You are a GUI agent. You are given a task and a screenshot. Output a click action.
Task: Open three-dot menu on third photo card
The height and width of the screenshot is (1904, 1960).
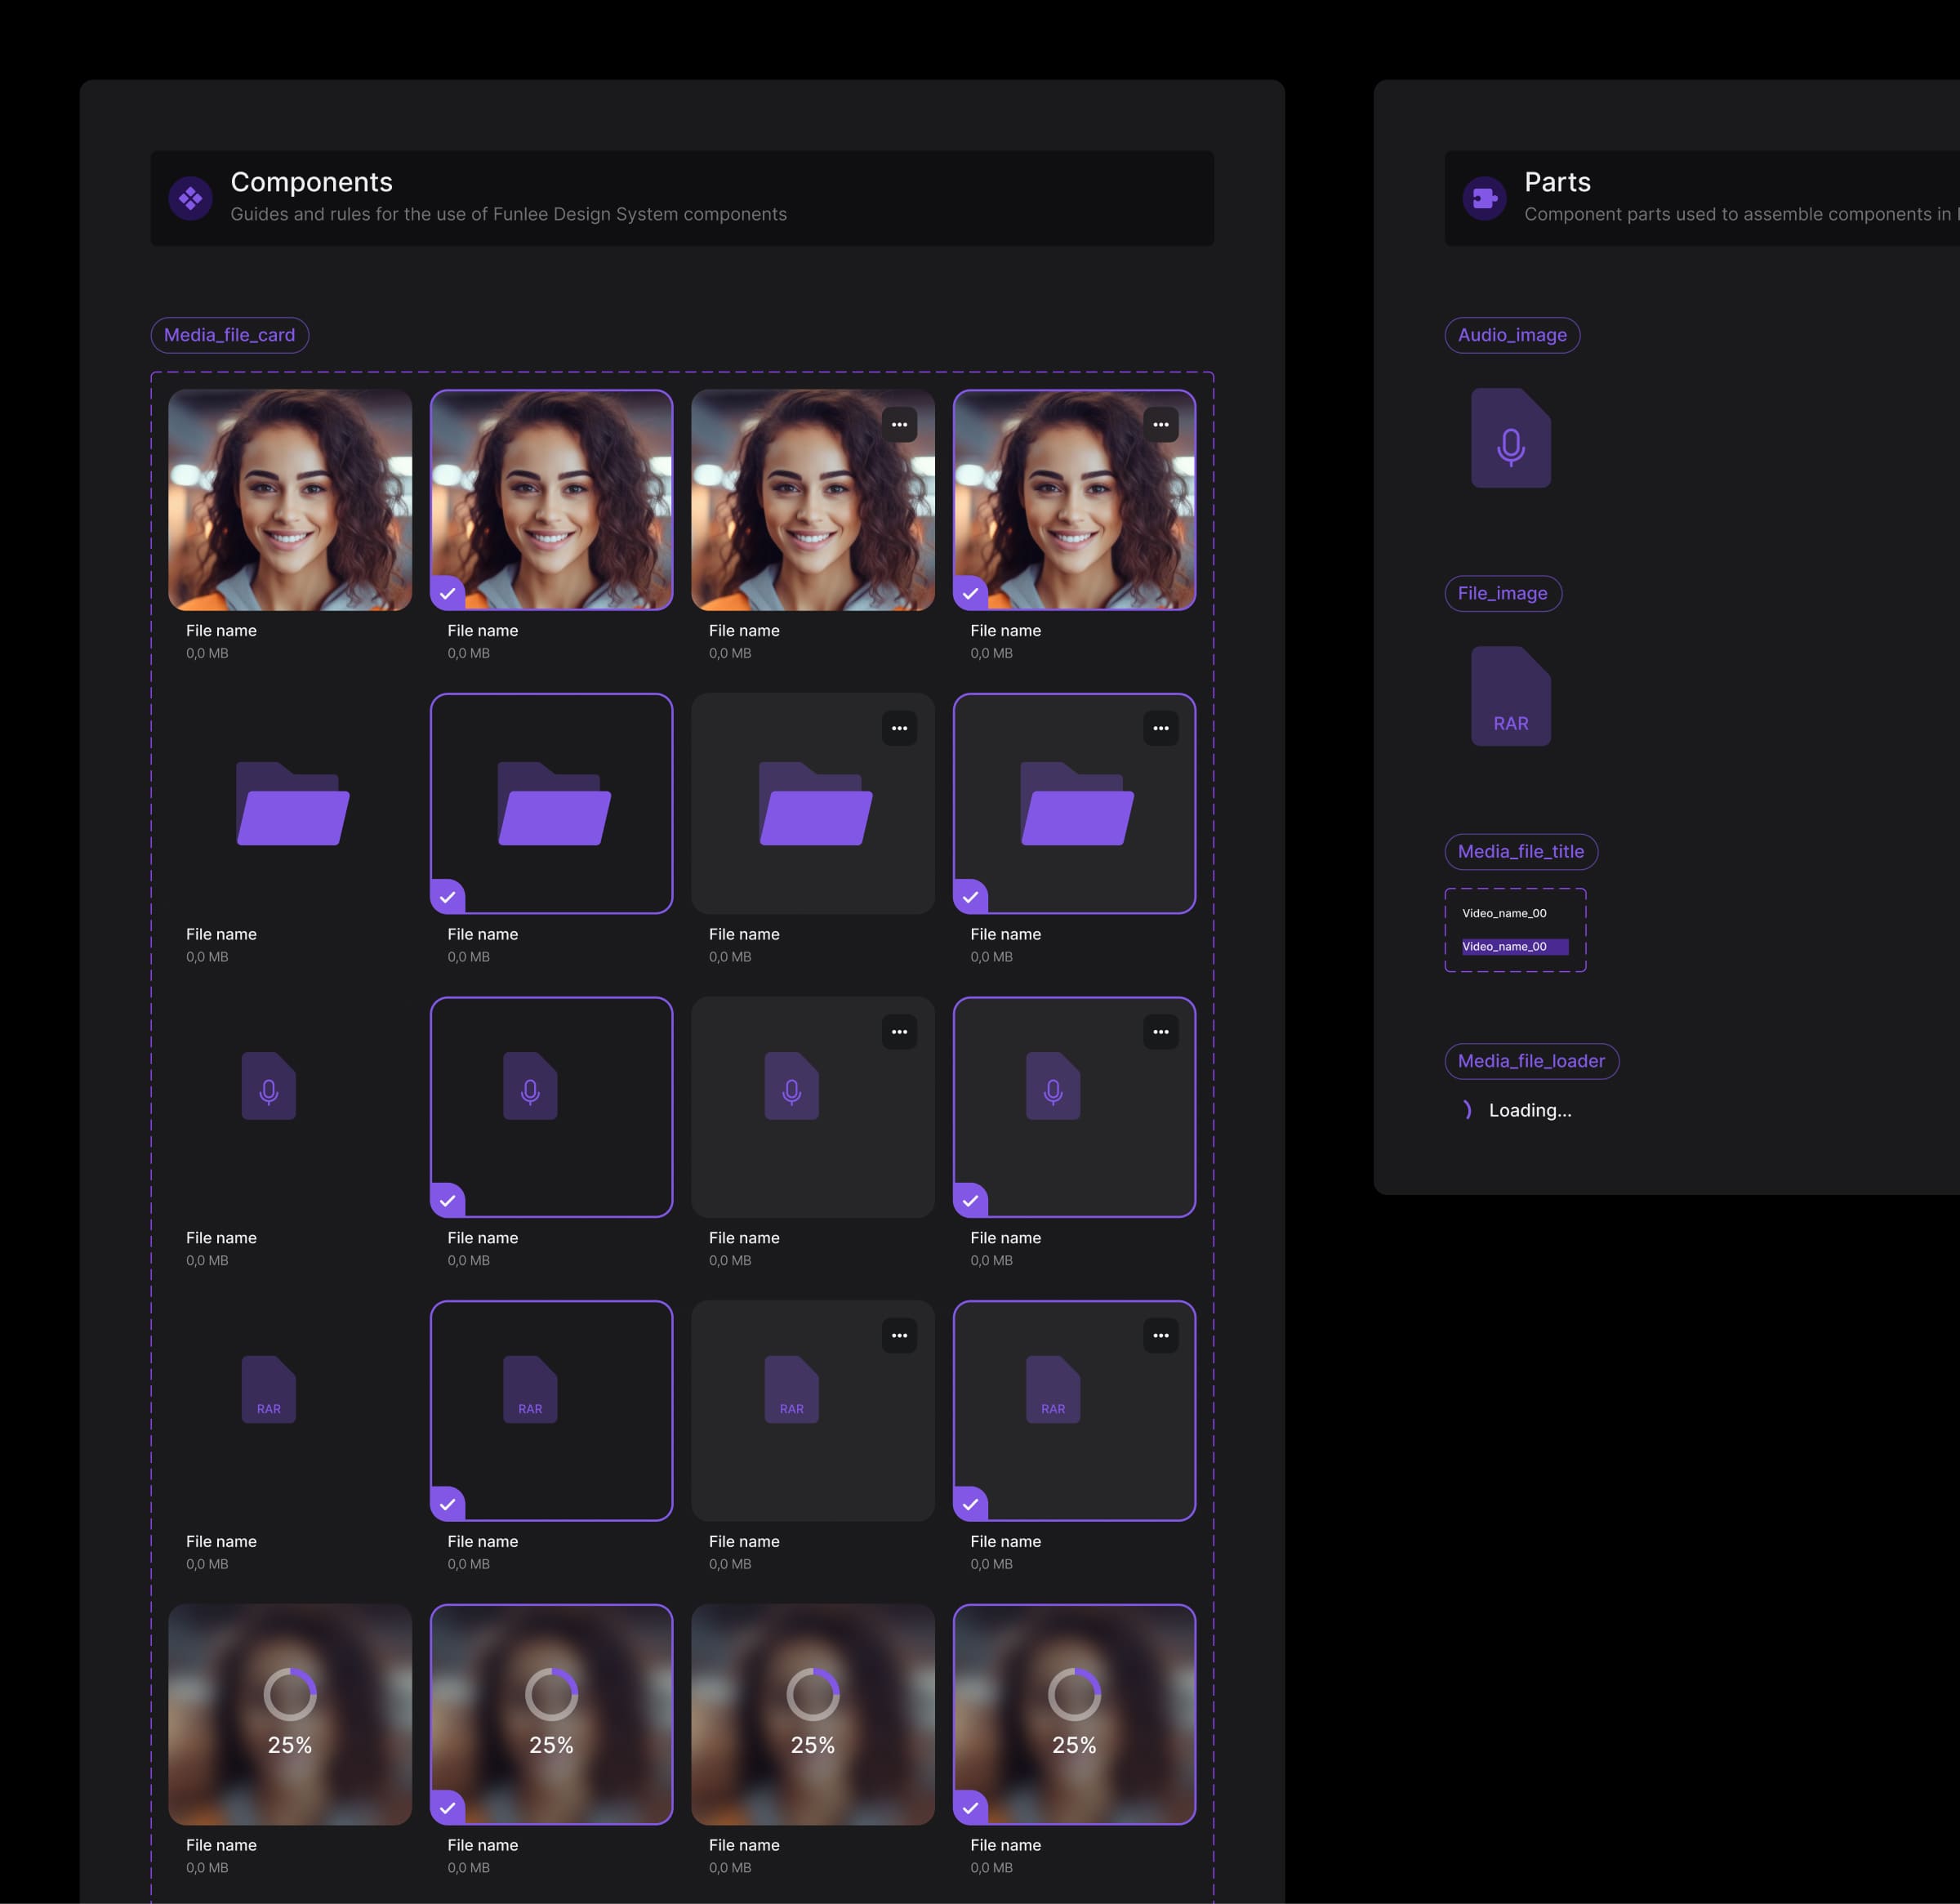[x=899, y=425]
